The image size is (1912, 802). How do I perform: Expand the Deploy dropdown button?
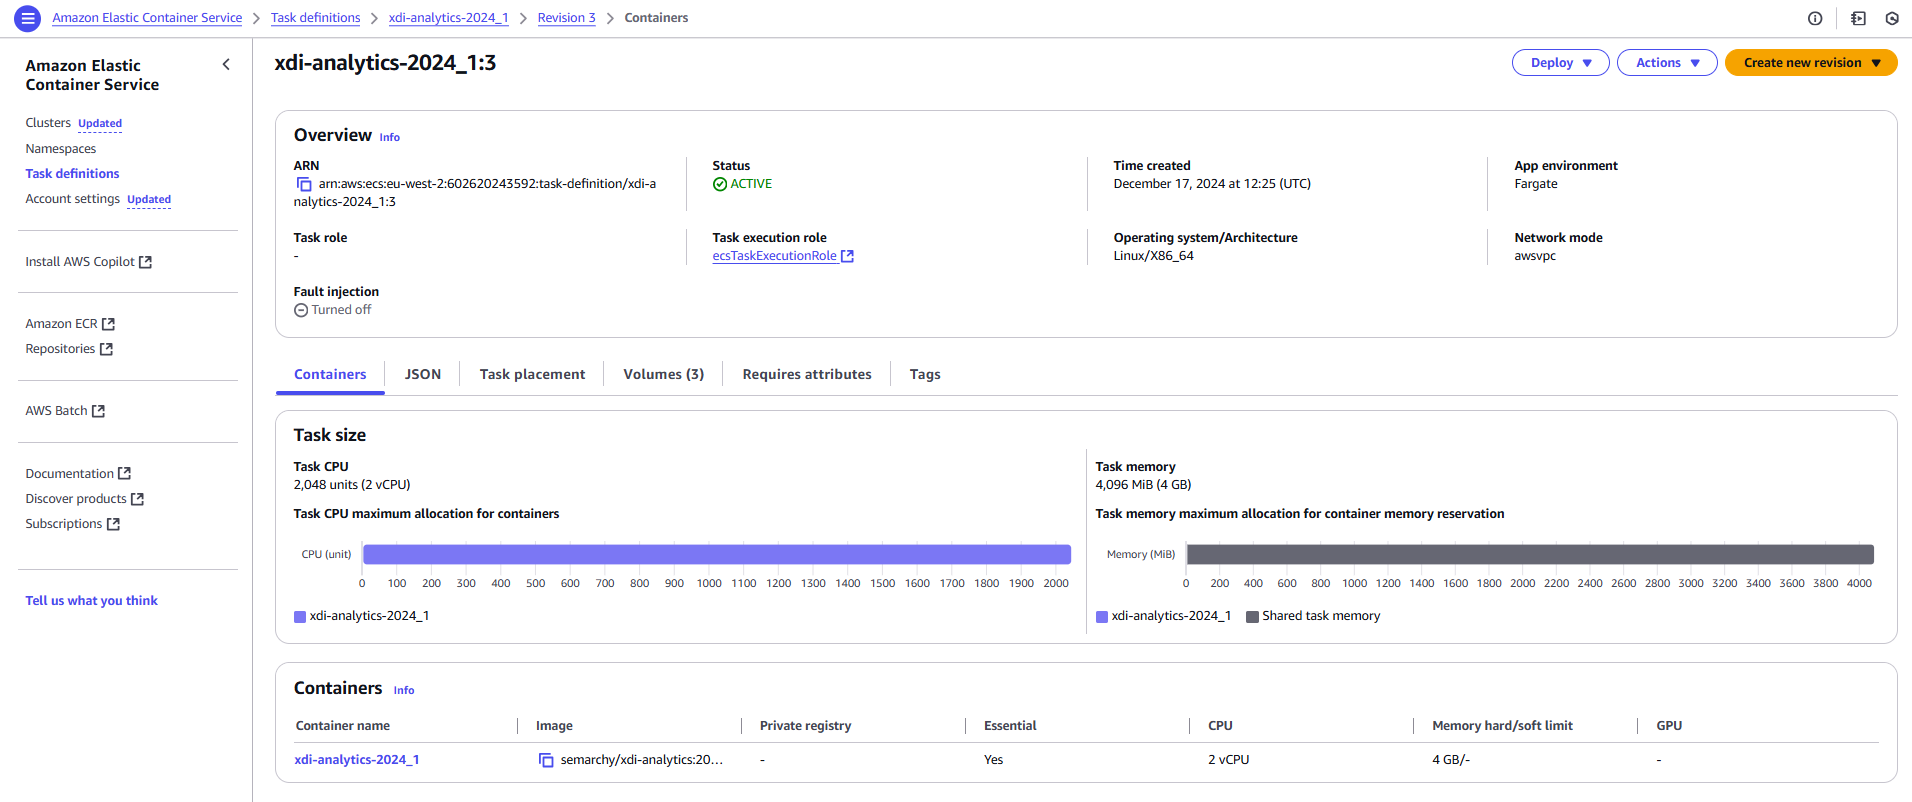[x=1560, y=62]
